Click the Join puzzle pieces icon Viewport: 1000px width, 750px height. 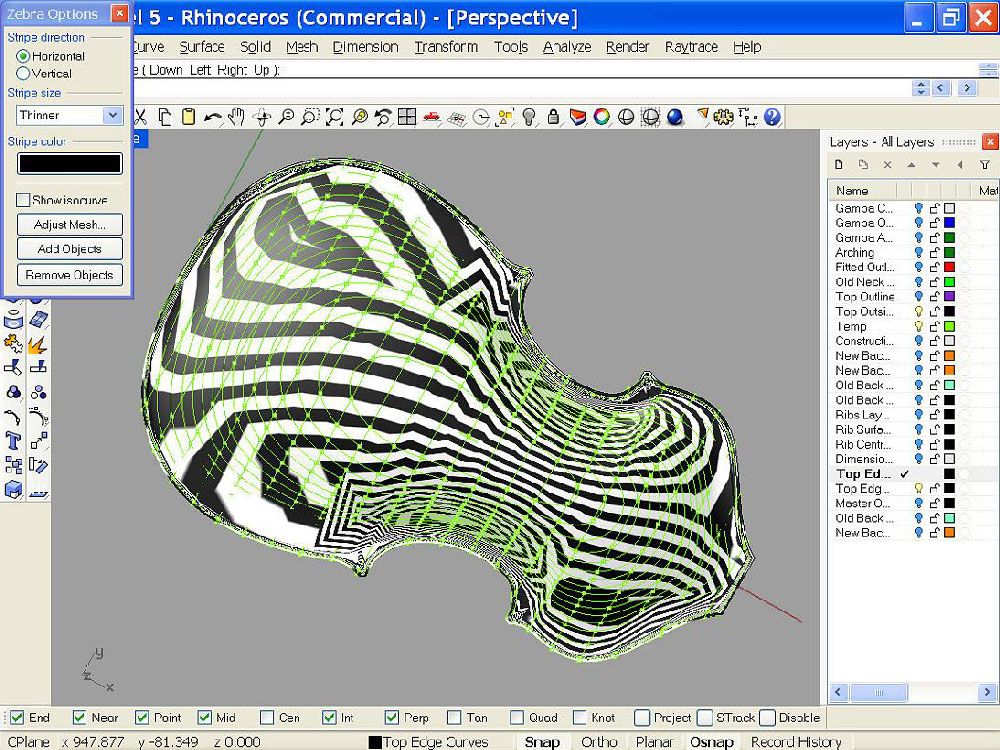pyautogui.click(x=13, y=344)
